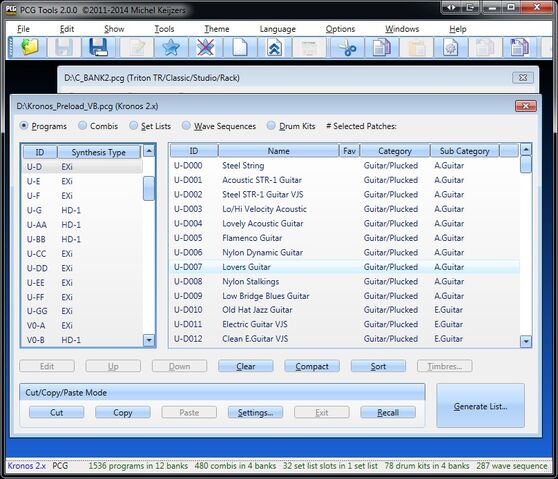Open the Language menu
The image size is (558, 479).
pos(278,29)
